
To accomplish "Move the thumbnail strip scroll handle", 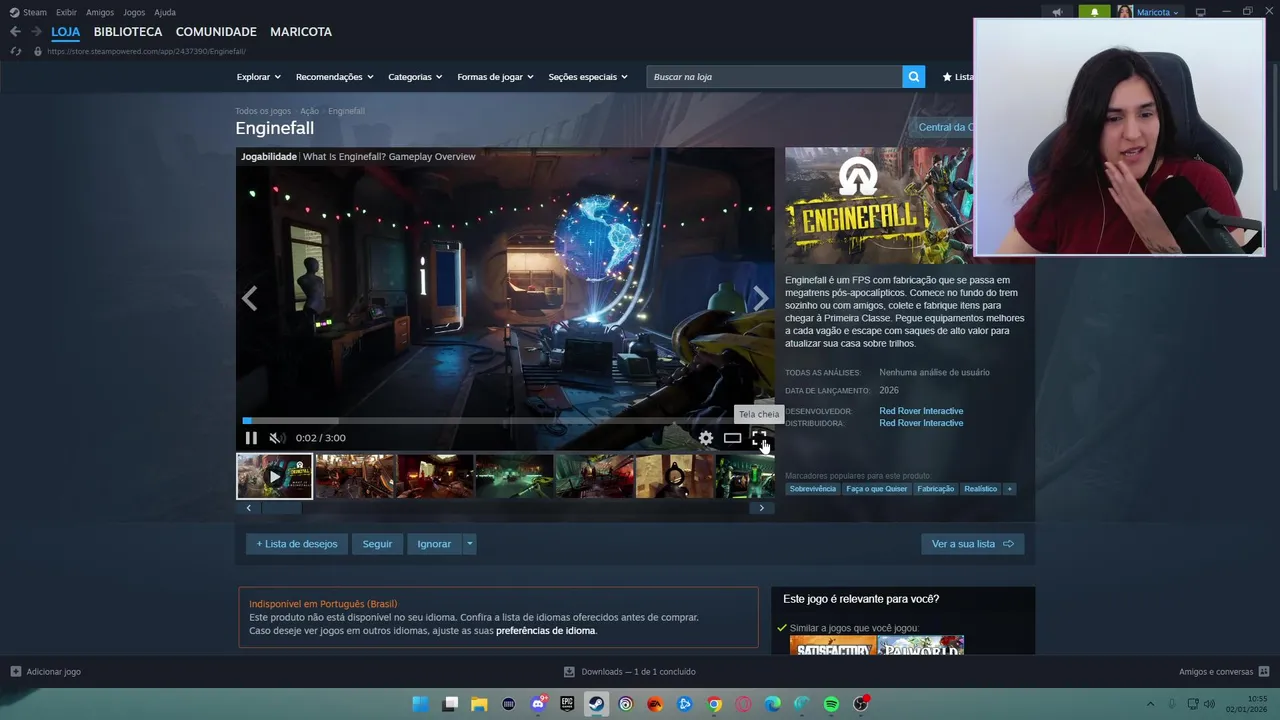I will [x=281, y=508].
